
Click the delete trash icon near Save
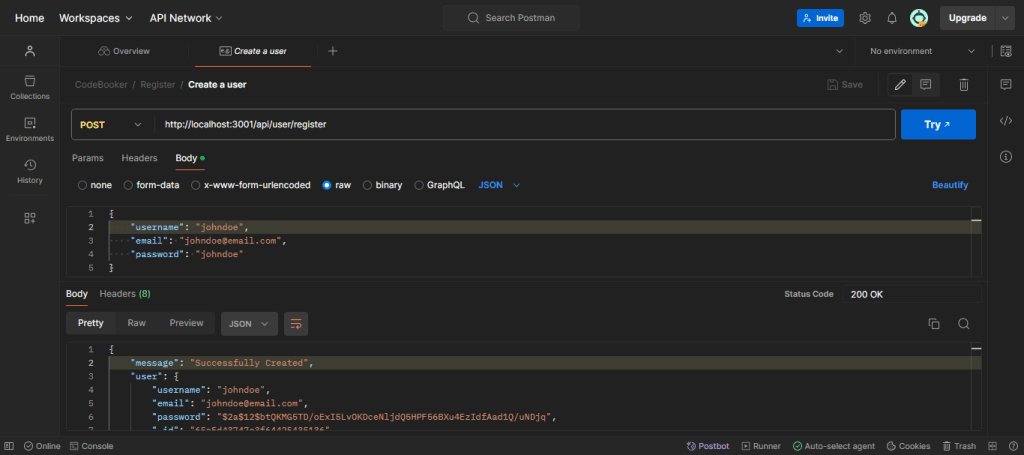click(x=963, y=85)
